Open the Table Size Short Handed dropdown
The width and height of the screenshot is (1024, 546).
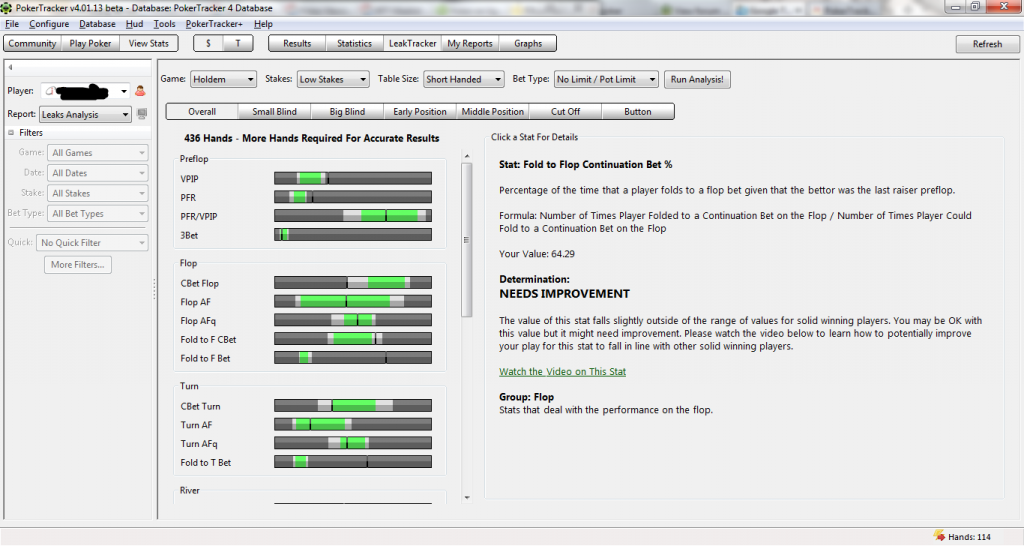(x=464, y=79)
